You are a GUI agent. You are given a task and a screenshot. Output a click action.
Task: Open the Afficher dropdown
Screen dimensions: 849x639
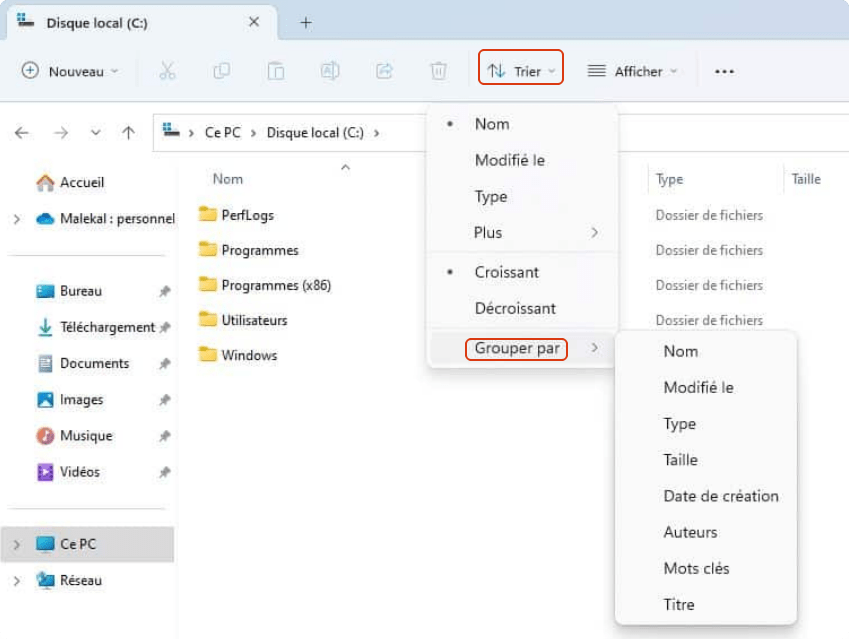[x=632, y=71]
